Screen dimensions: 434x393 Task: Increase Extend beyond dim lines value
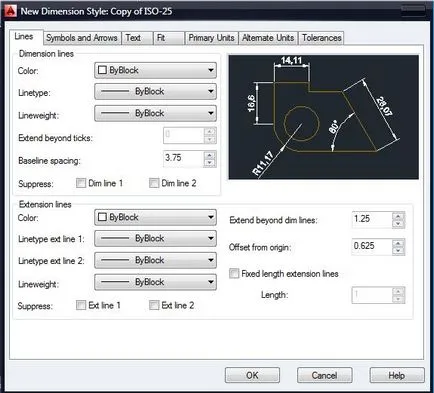click(x=398, y=216)
